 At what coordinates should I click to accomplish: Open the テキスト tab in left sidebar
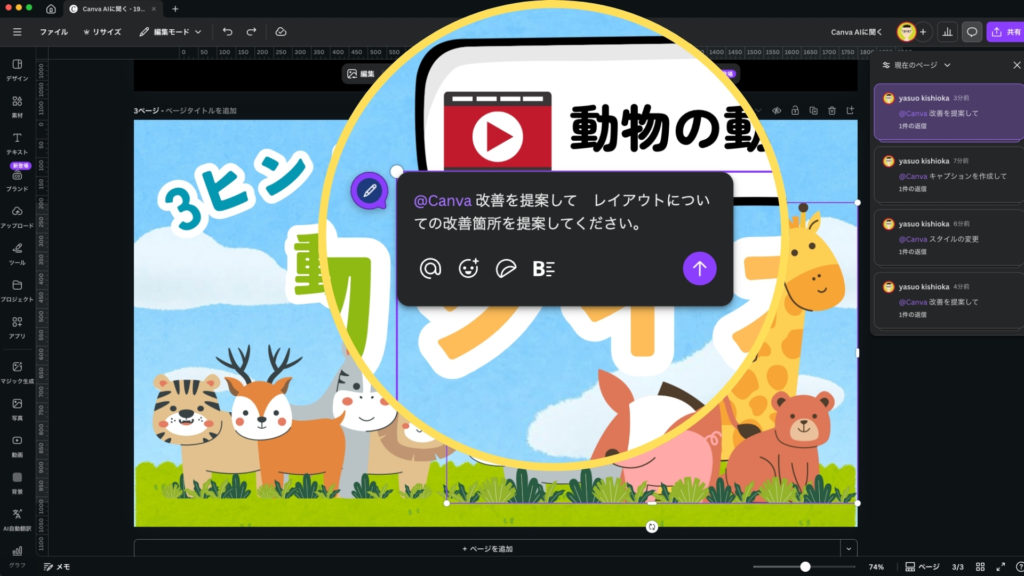click(17, 142)
